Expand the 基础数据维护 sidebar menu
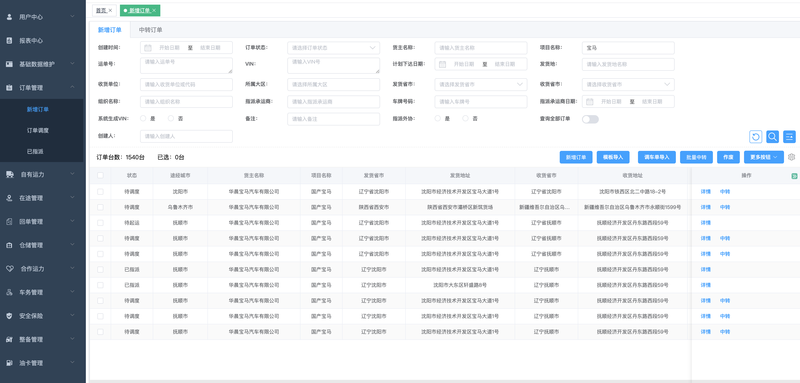 click(x=72, y=64)
